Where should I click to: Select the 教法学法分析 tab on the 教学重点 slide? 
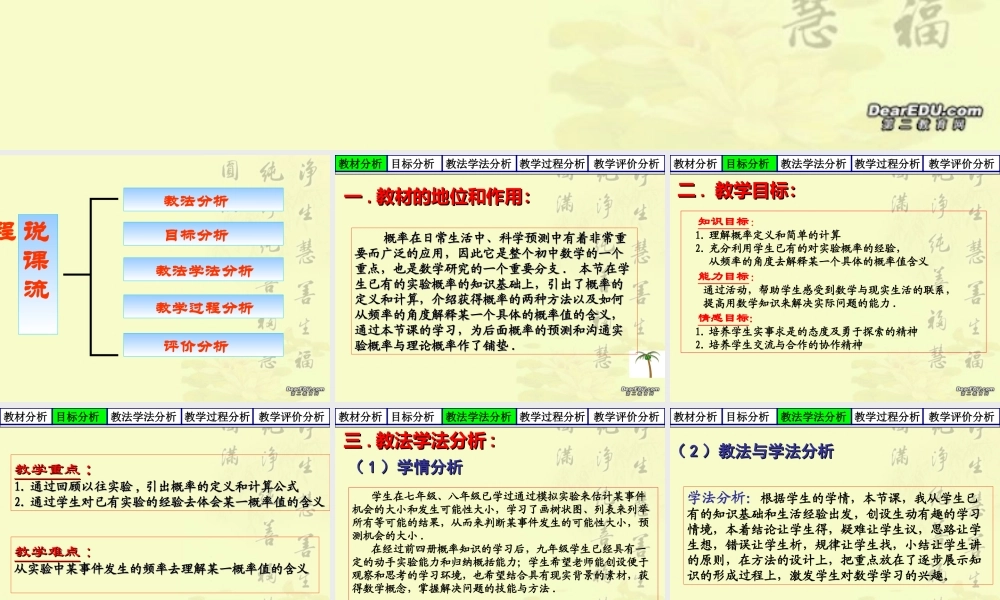143,417
